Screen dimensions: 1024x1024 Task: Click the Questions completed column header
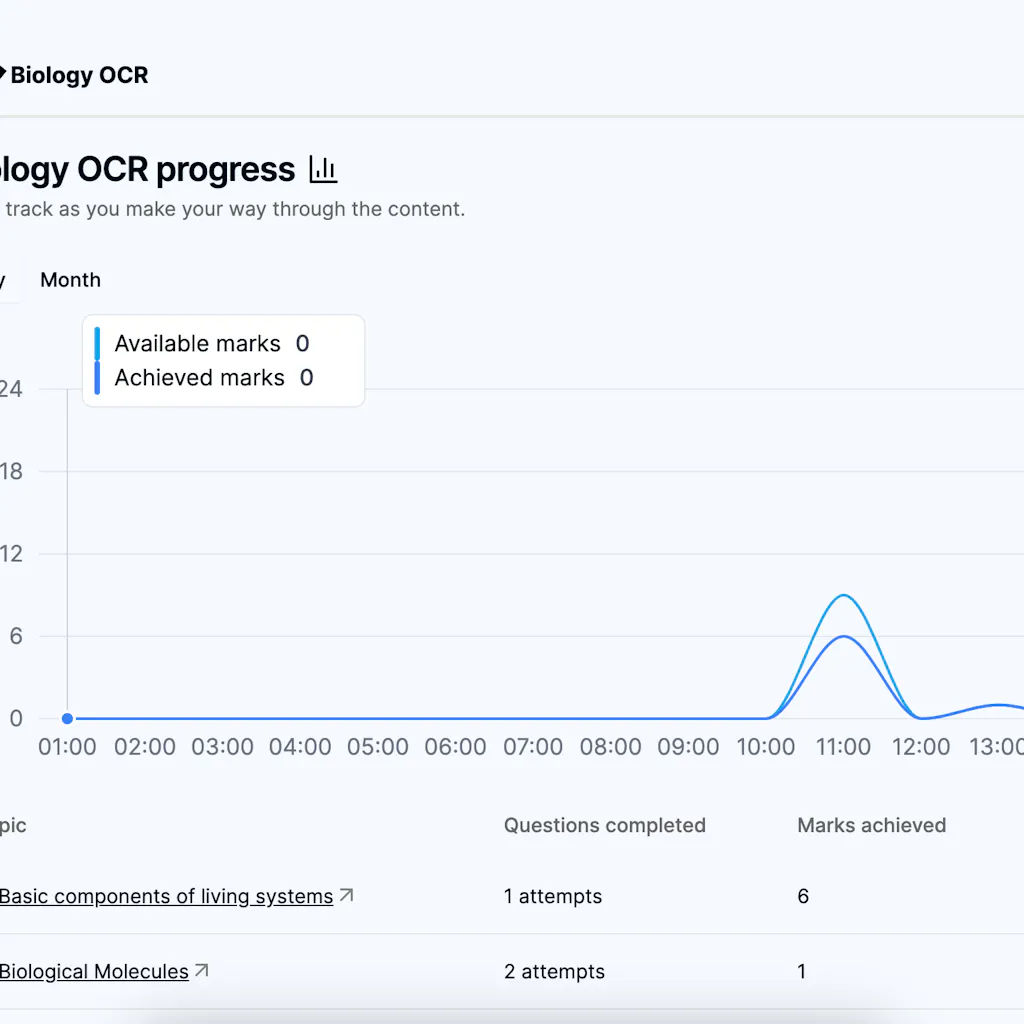[x=604, y=825]
